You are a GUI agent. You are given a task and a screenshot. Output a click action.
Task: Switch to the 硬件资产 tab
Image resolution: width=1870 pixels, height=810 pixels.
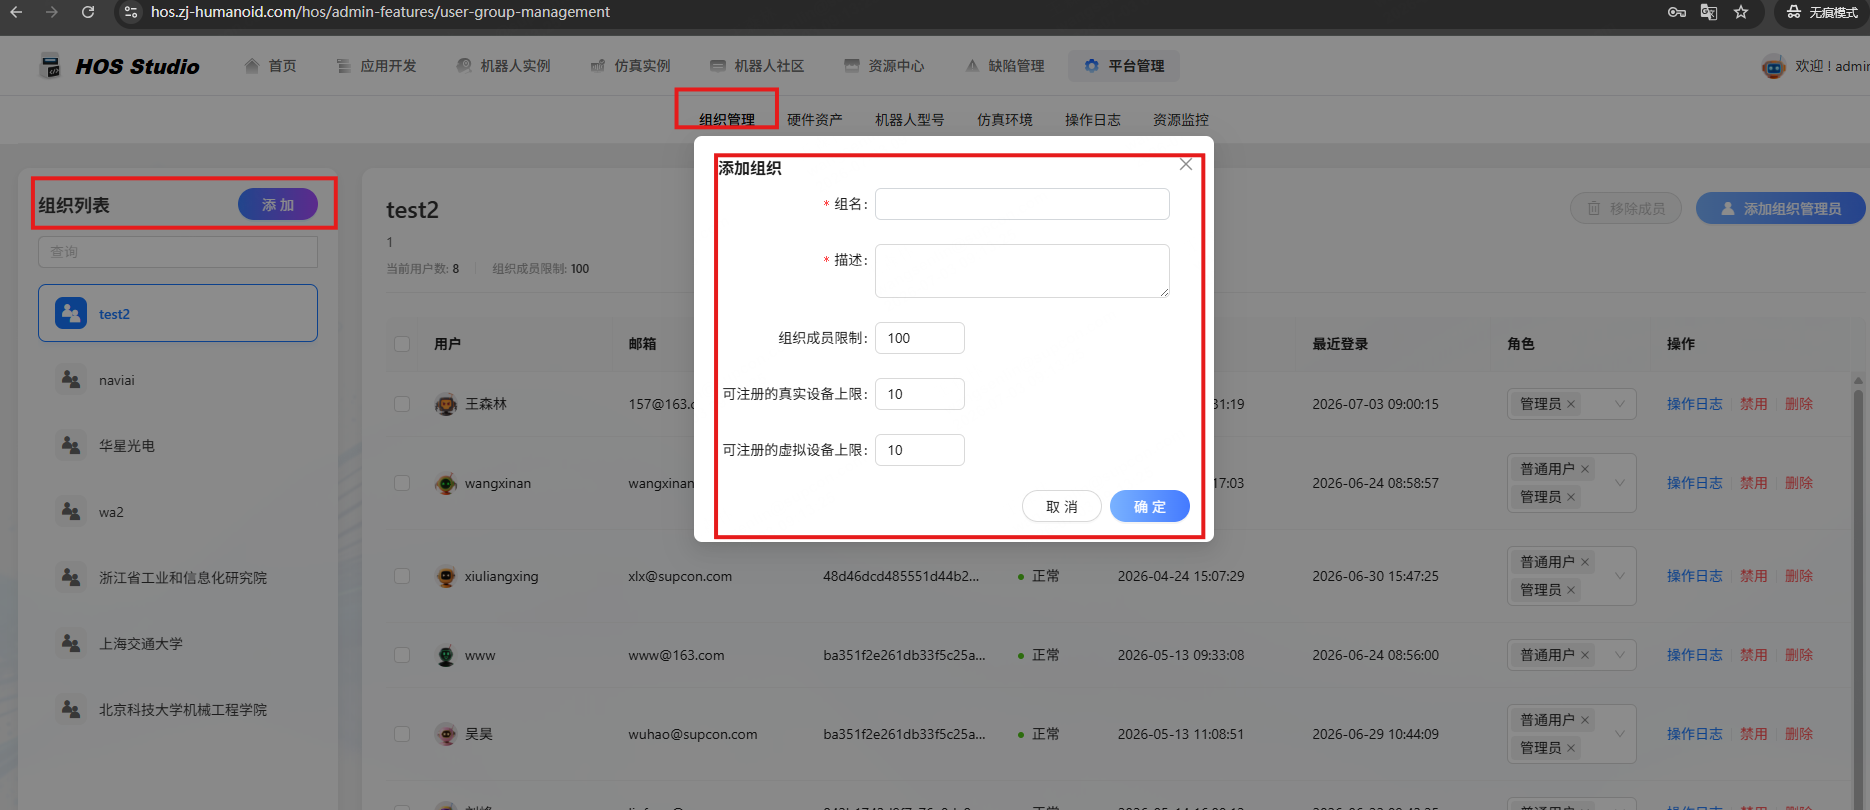(814, 120)
